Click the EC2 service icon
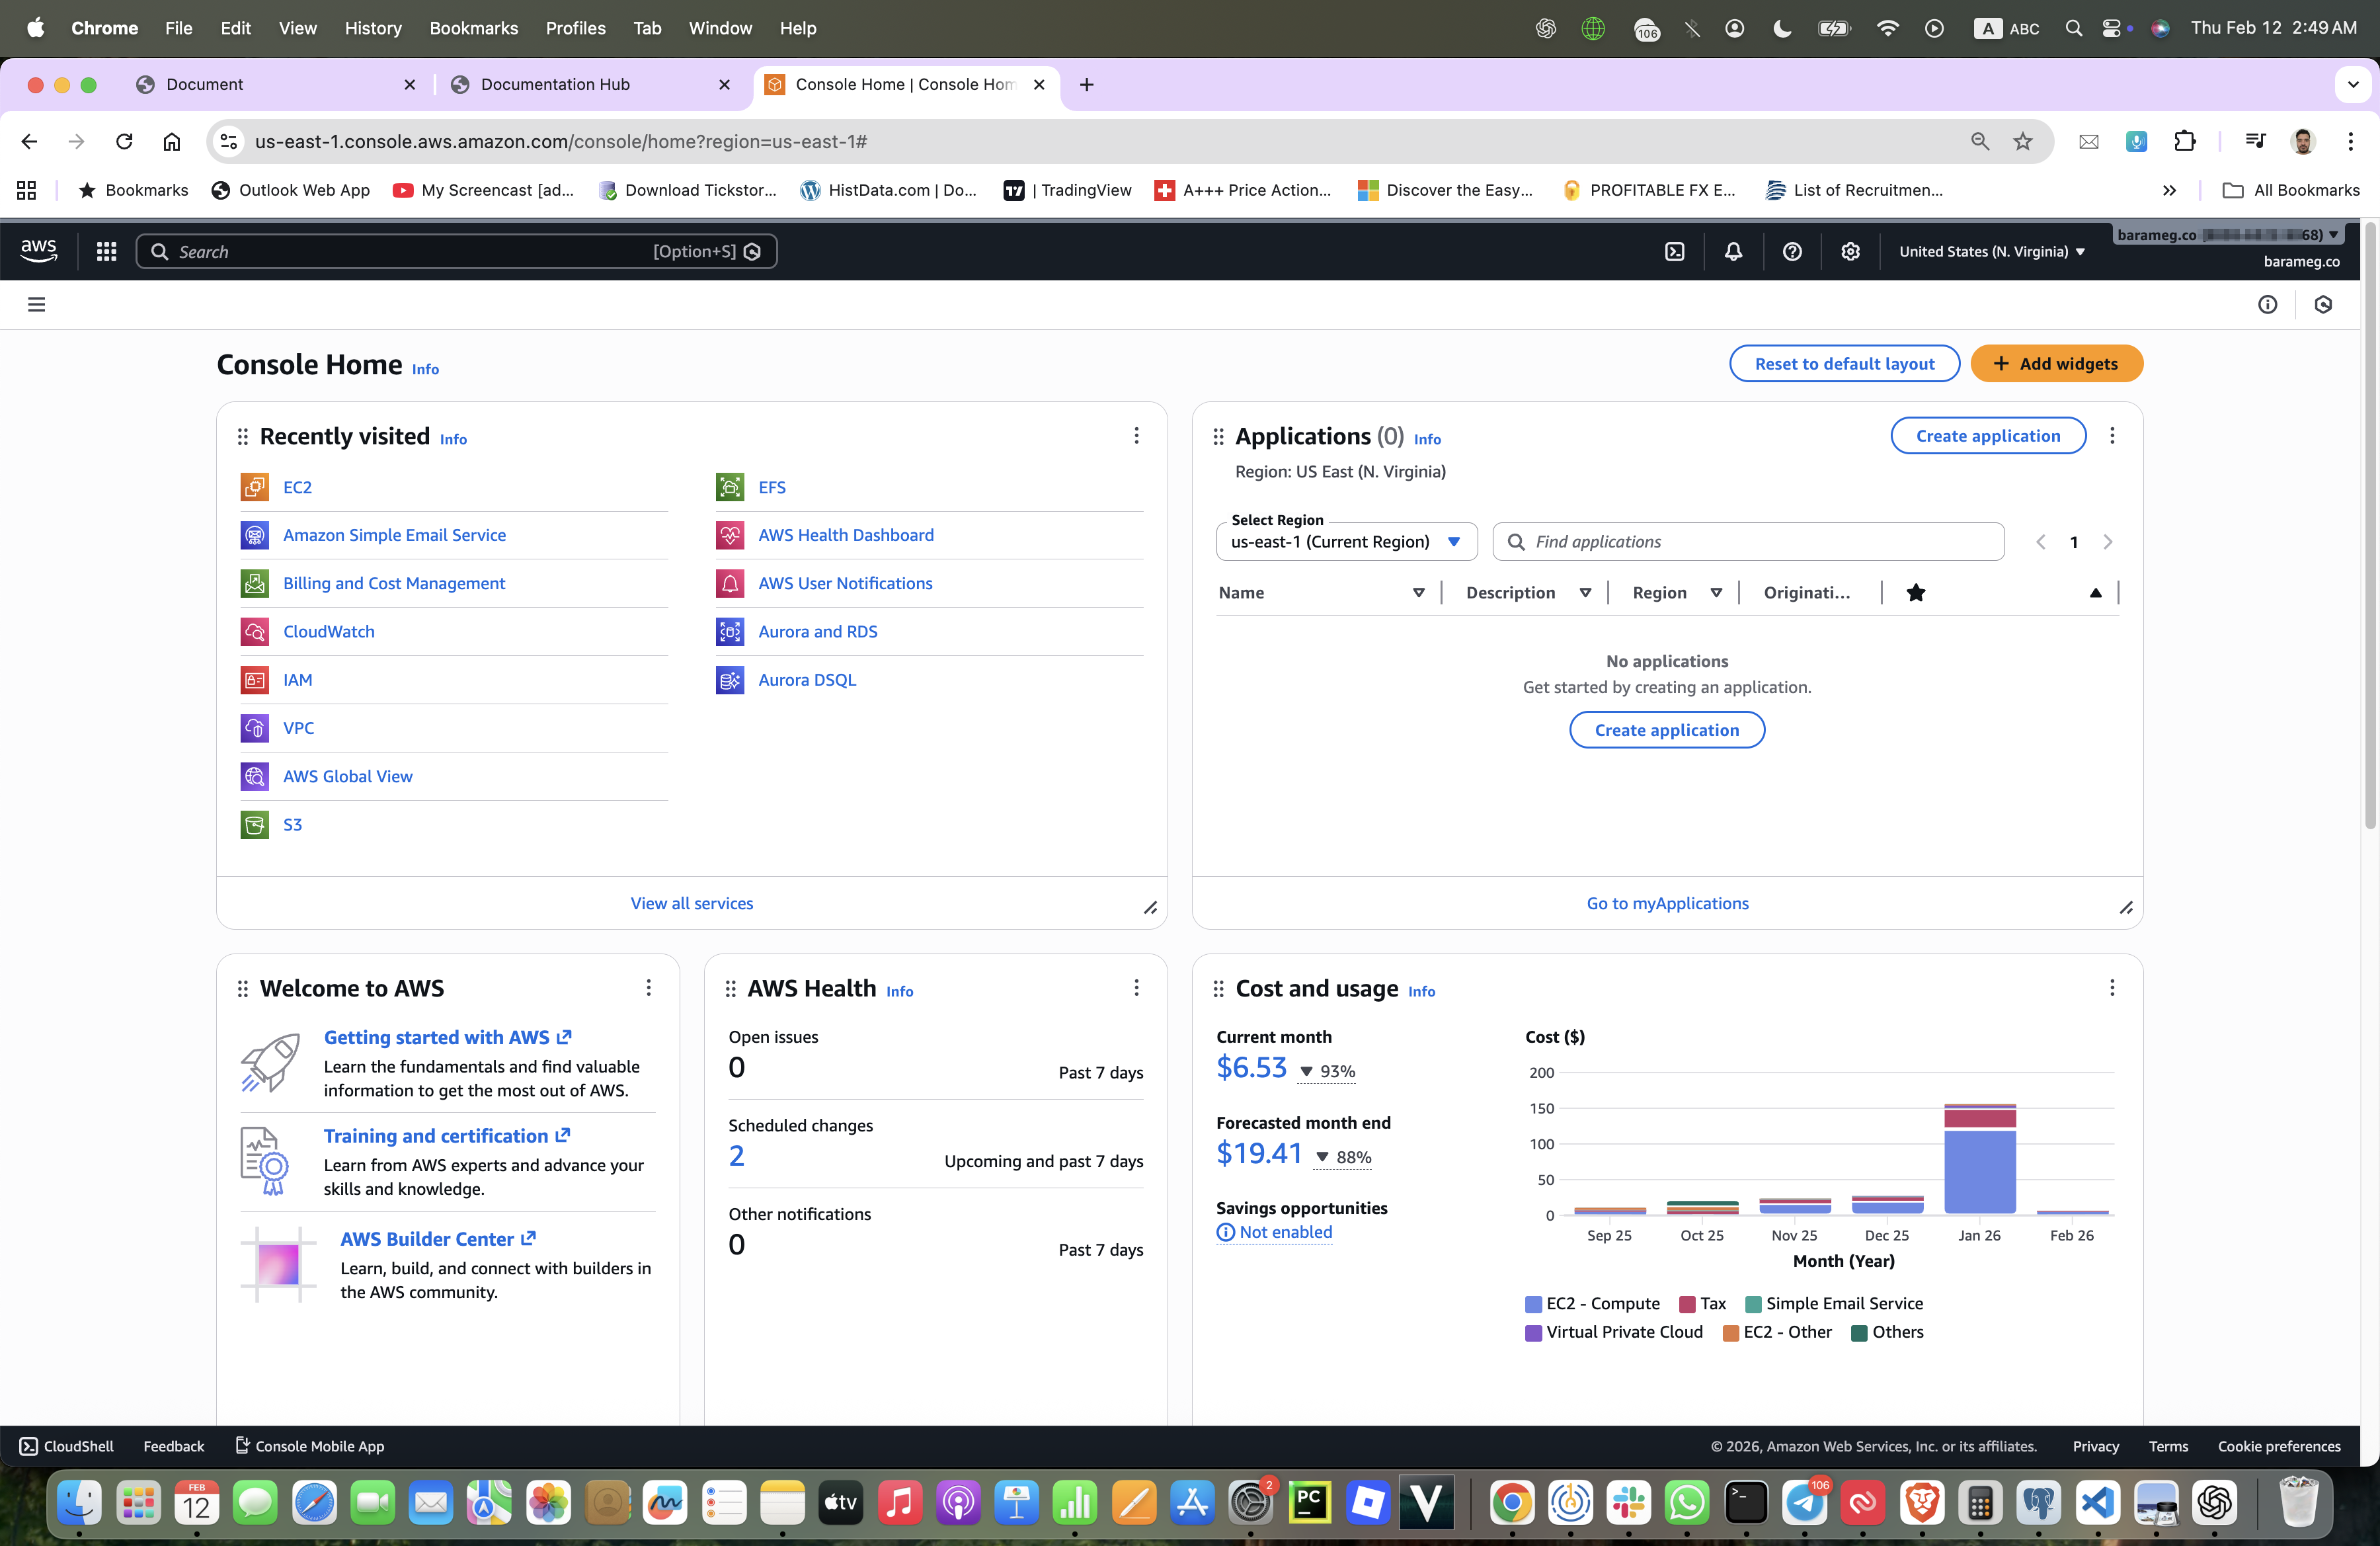Image resolution: width=2380 pixels, height=1546 pixels. 255,487
